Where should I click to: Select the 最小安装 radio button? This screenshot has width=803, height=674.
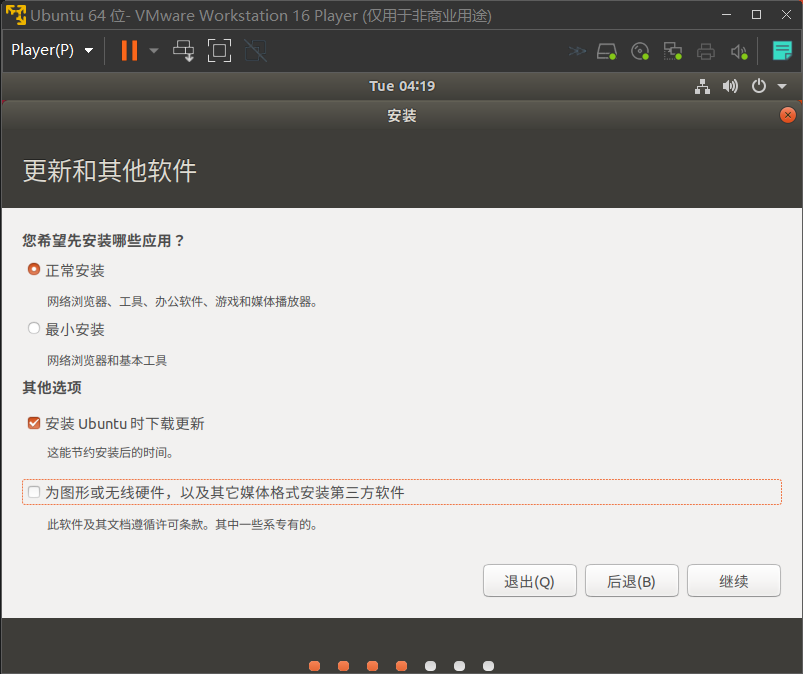tap(34, 328)
